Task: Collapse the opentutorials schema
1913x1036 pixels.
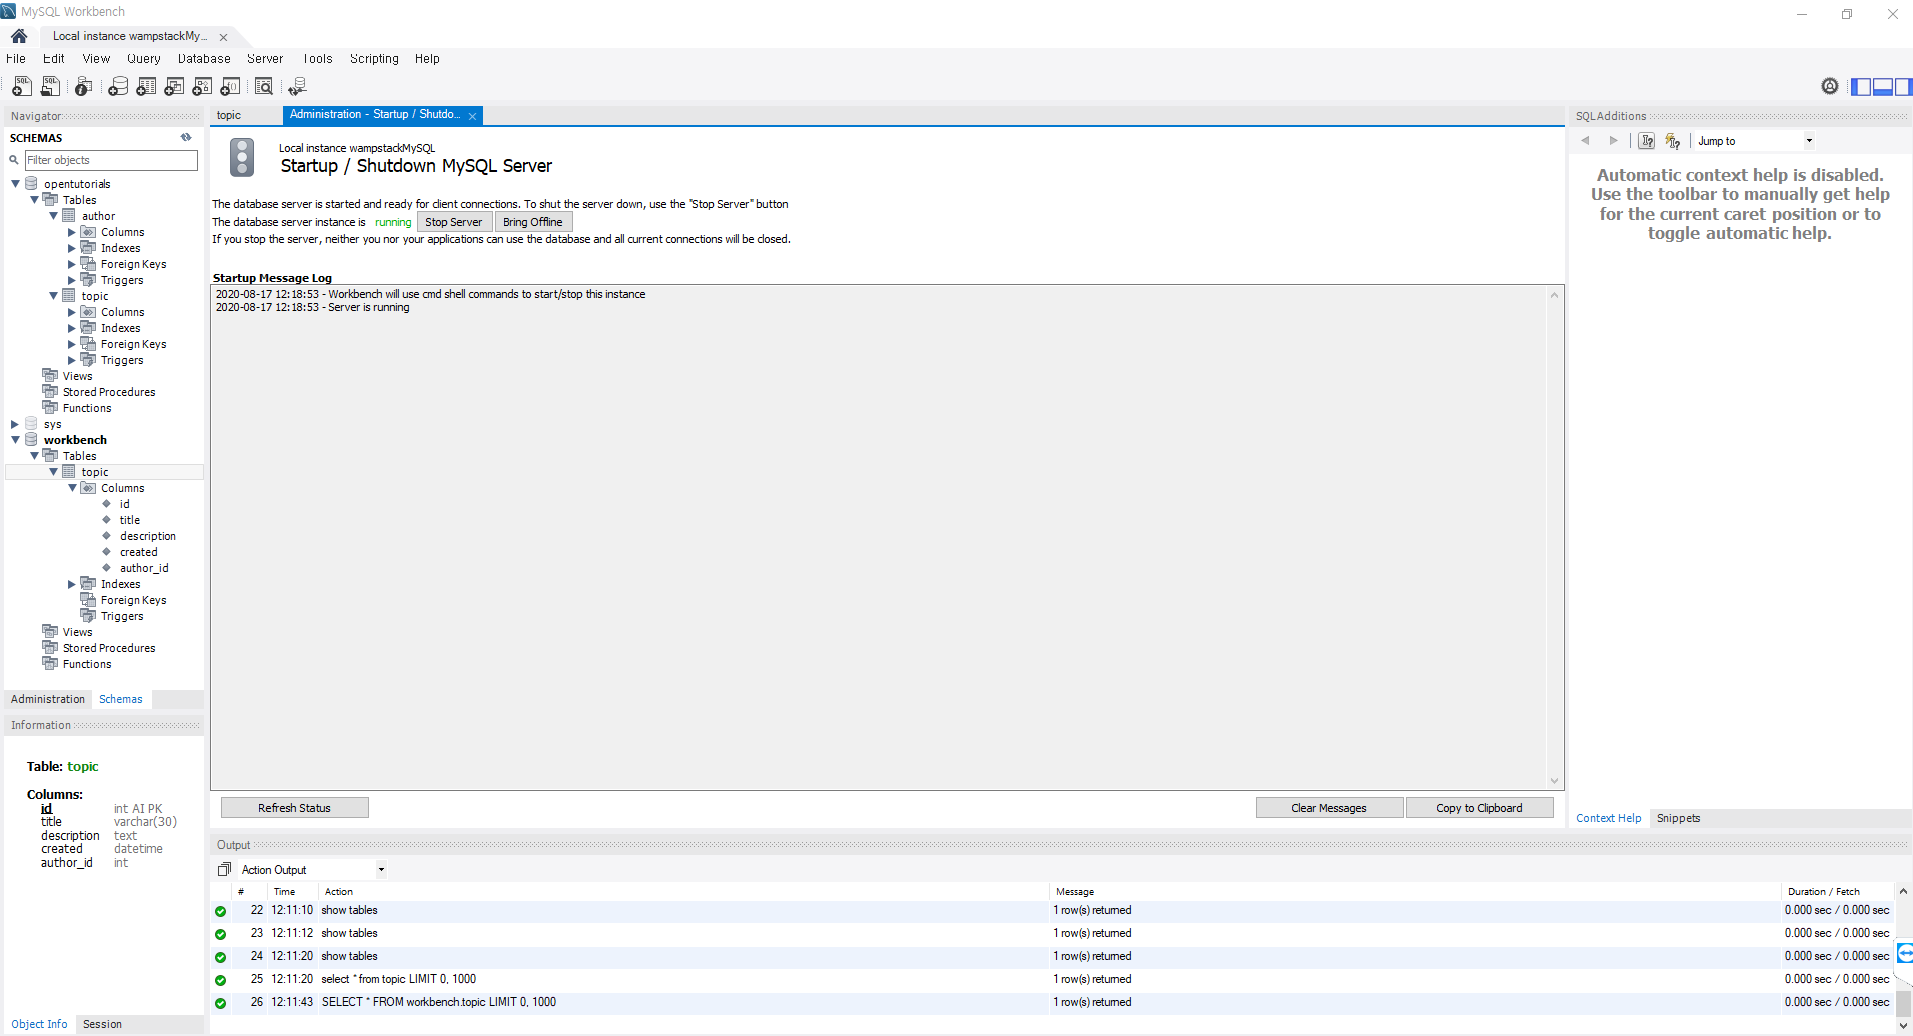Action: click(x=15, y=184)
